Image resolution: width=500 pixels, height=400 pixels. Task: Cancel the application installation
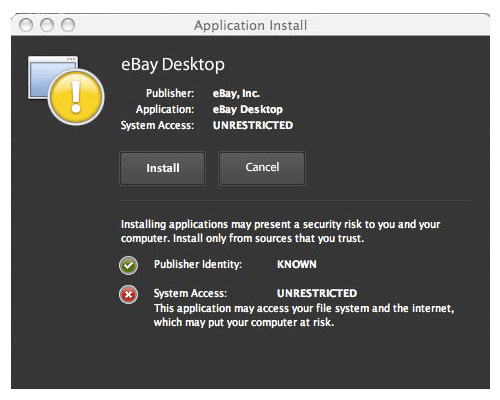tap(262, 168)
